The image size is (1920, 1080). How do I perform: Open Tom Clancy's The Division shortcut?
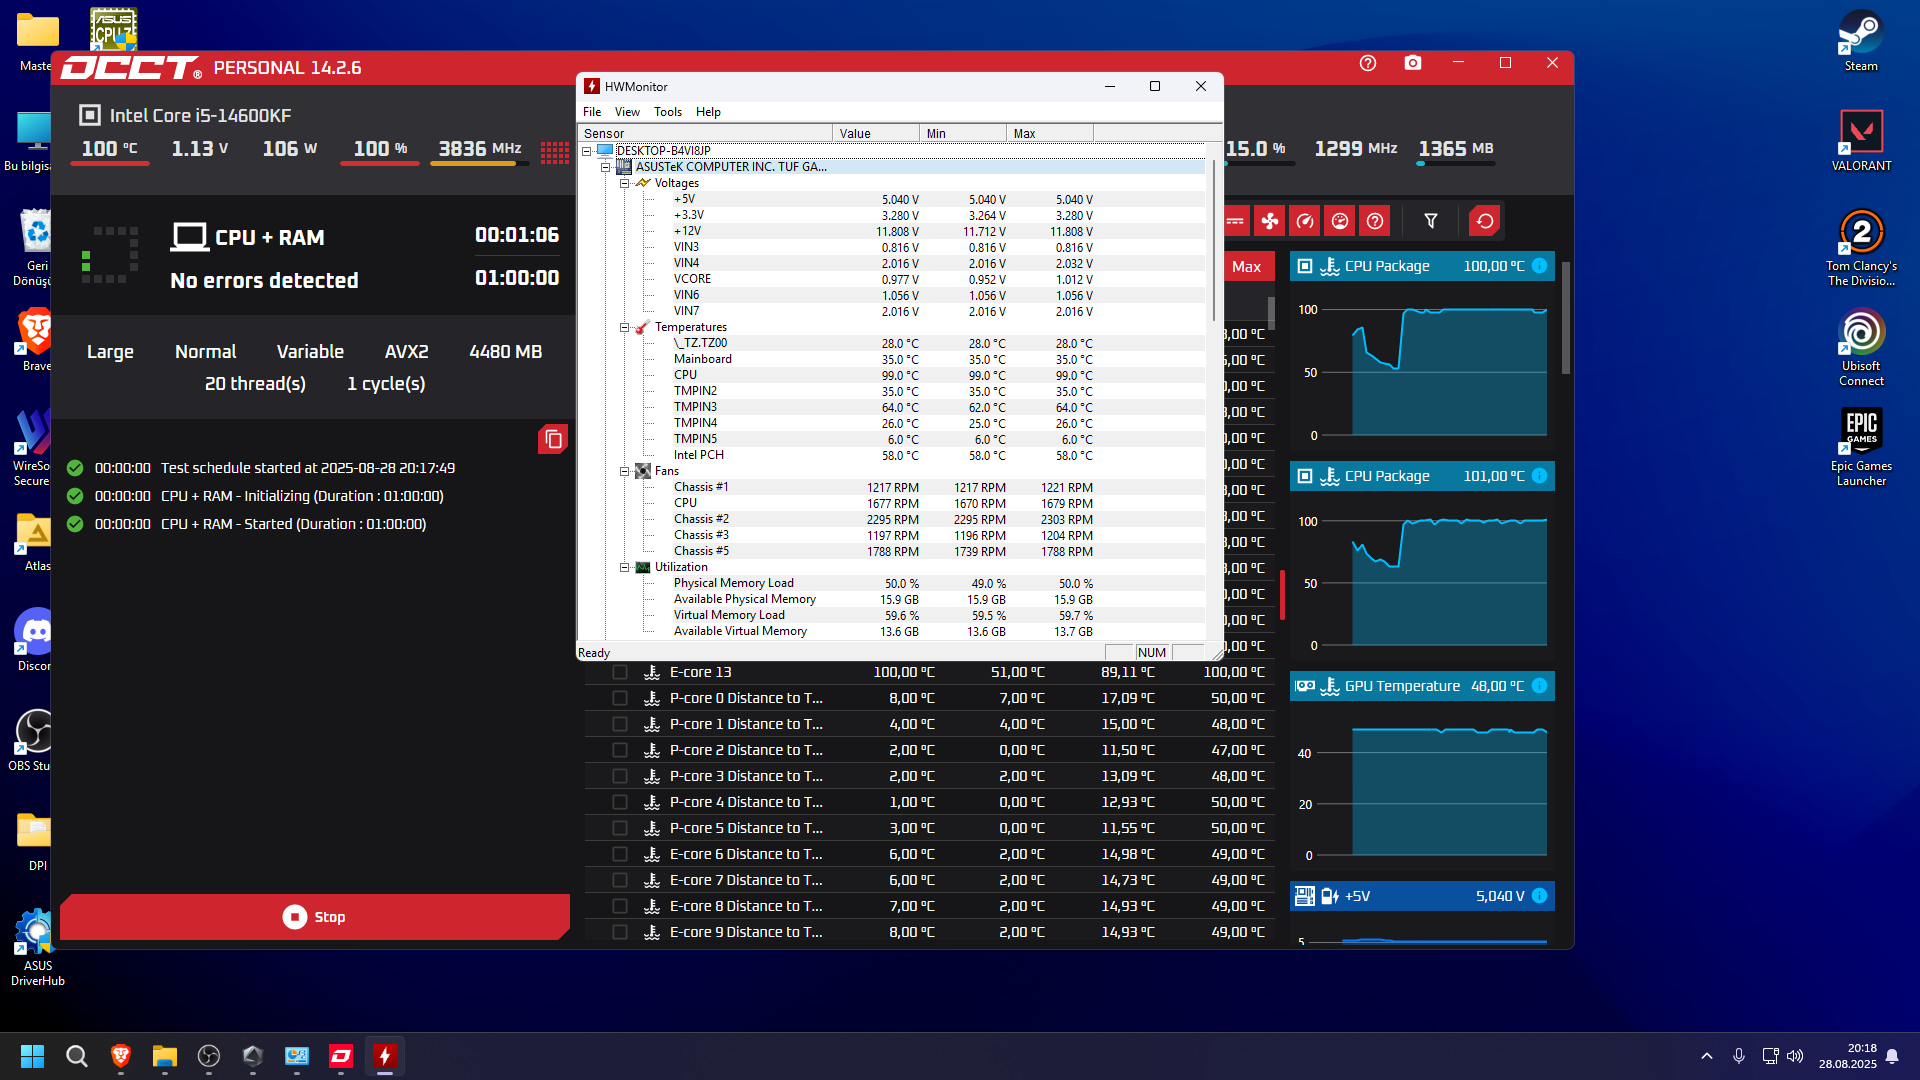[x=1861, y=248]
